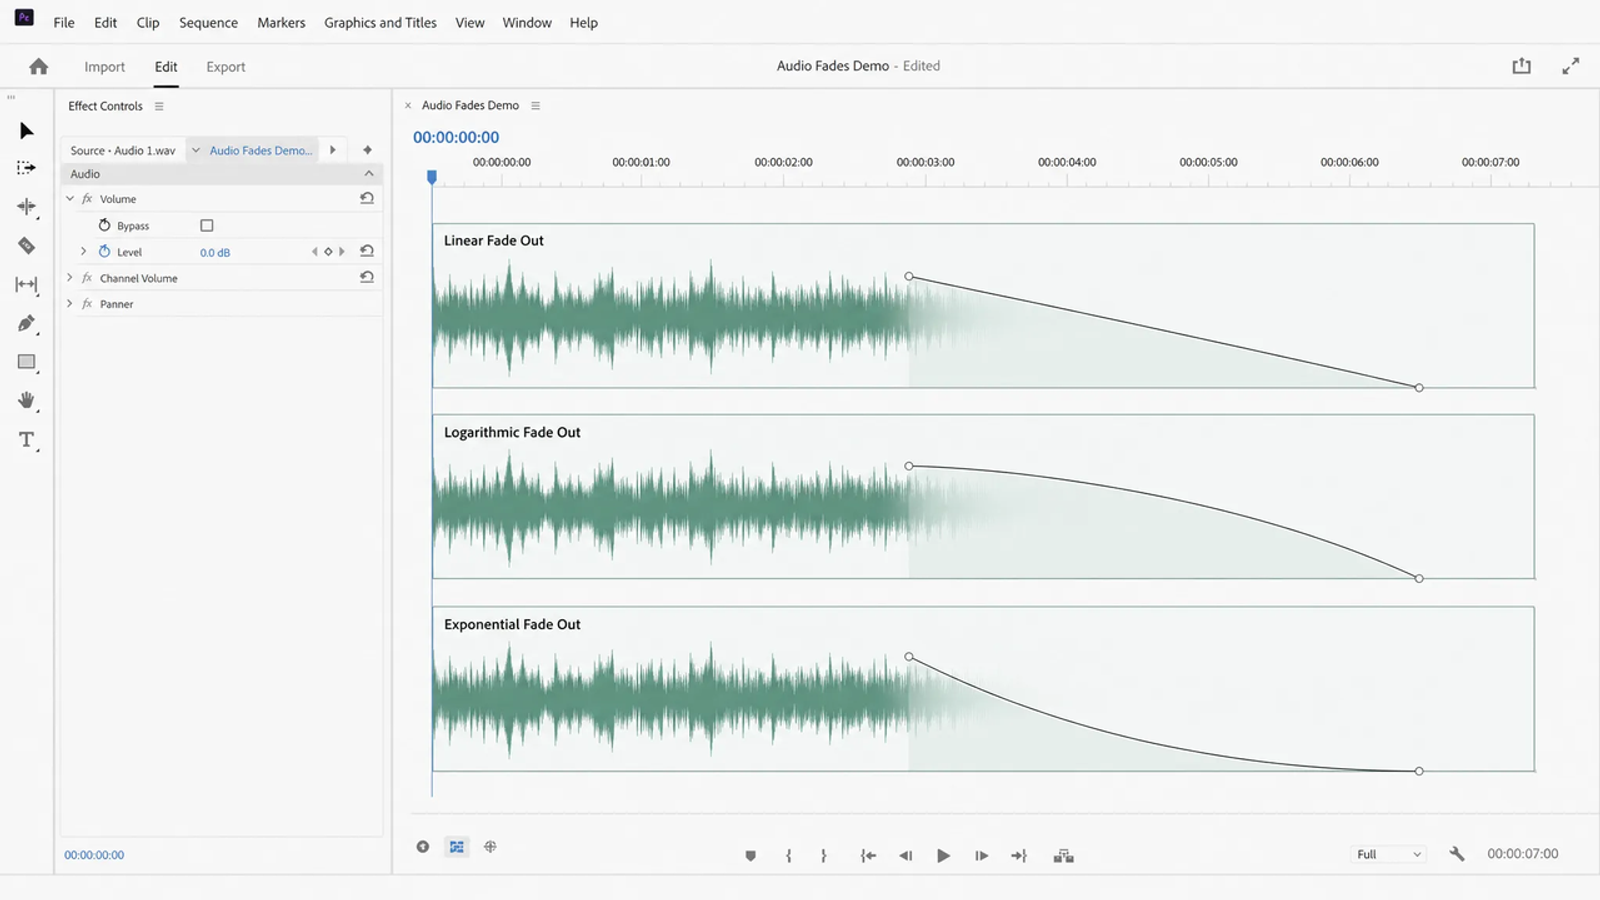1600x900 pixels.
Task: Toggle Bypass animation stopwatch
Action: click(x=104, y=225)
